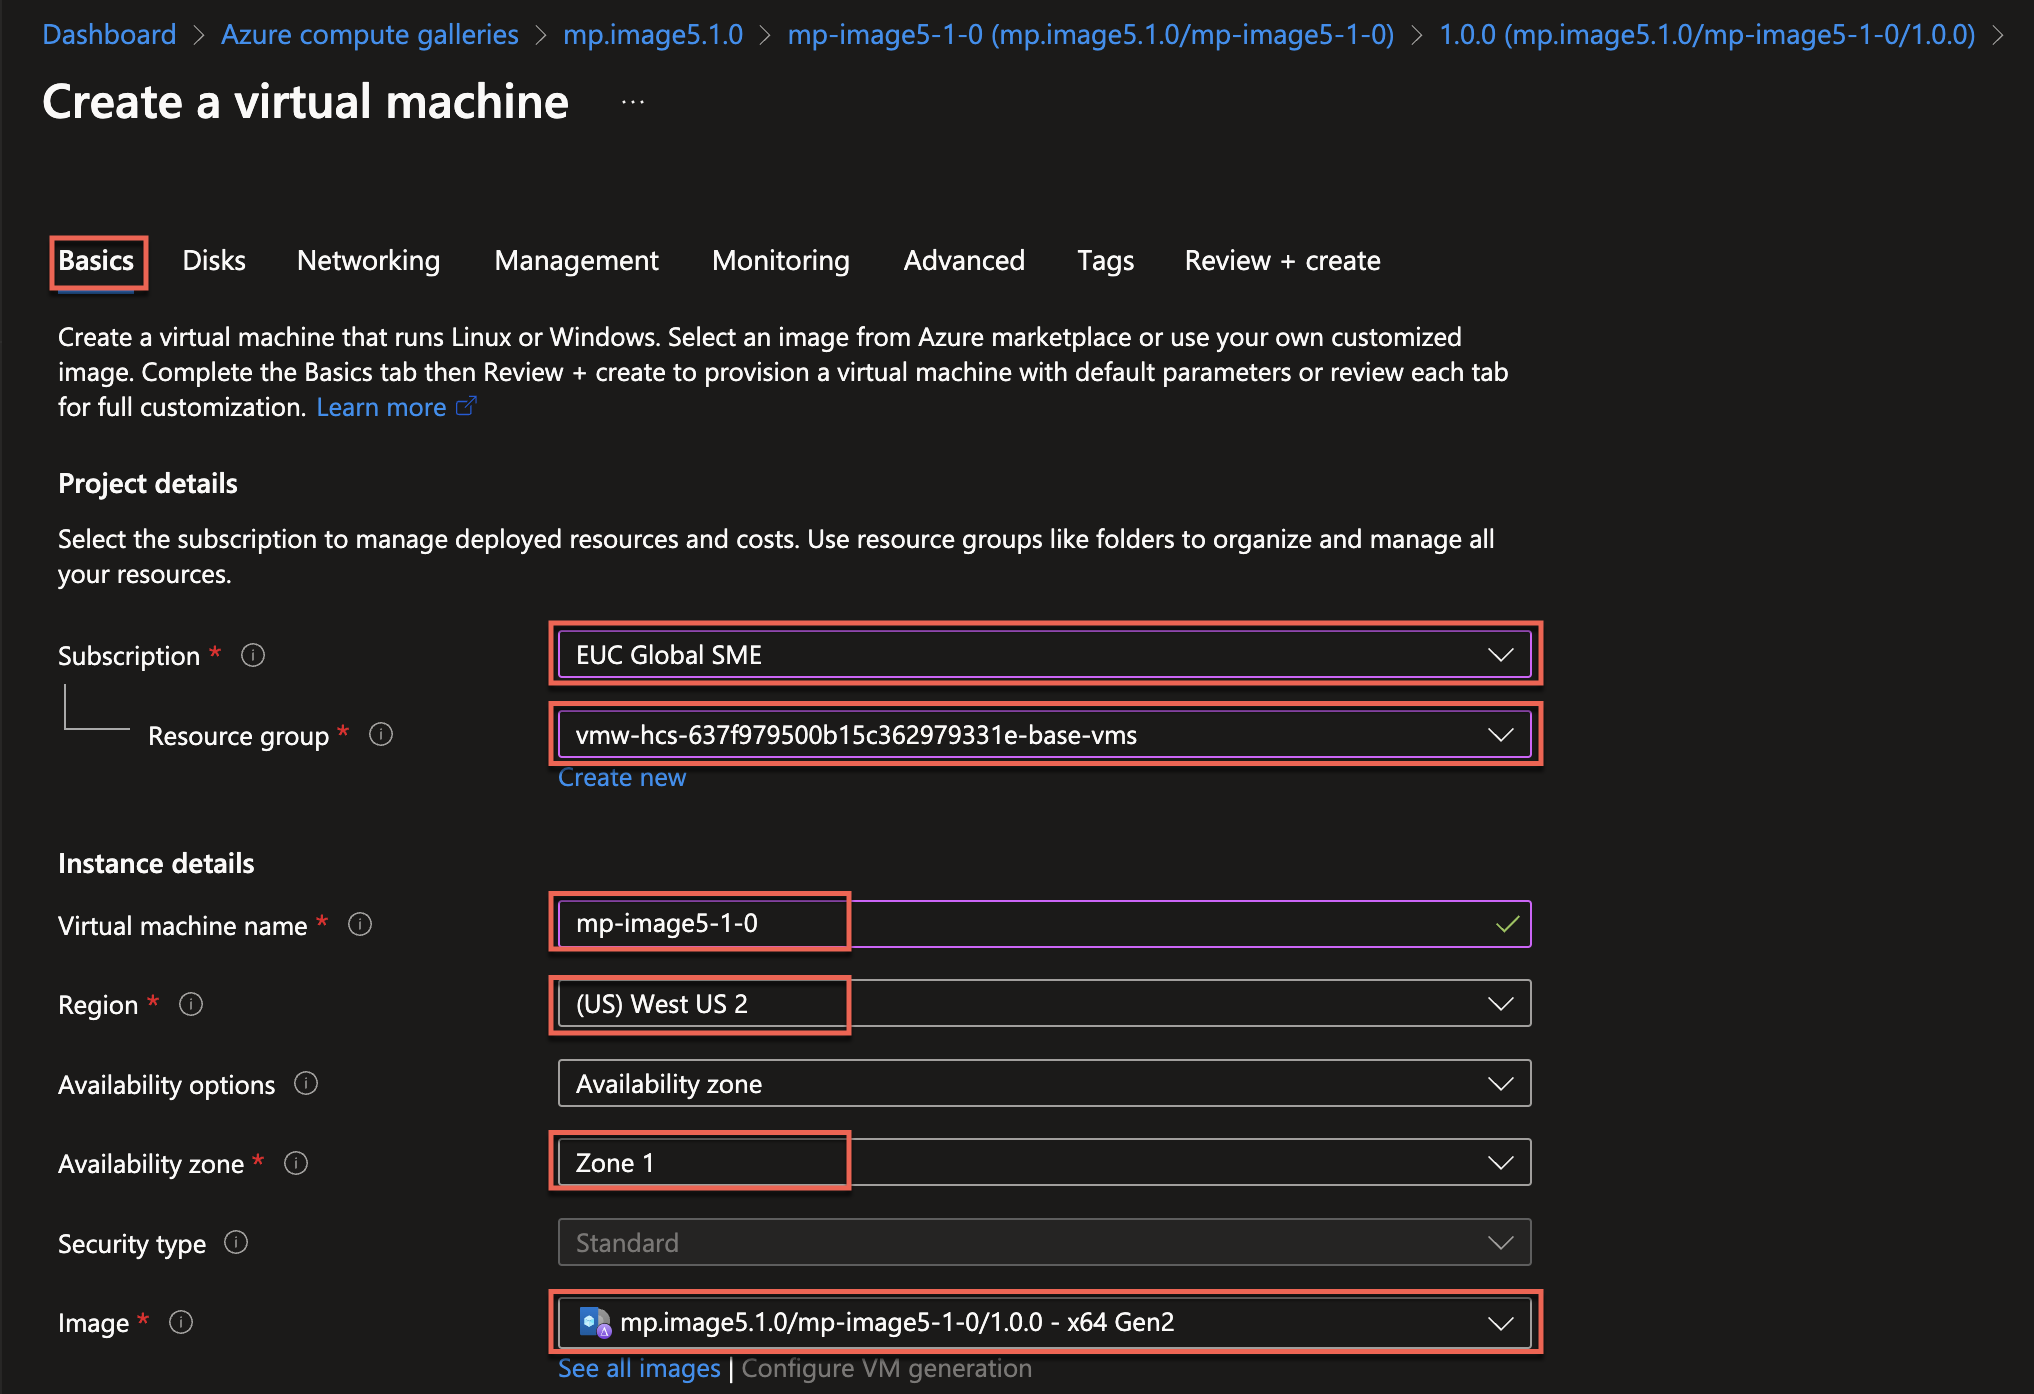
Task: Switch to the Management tab
Action: pos(577,261)
